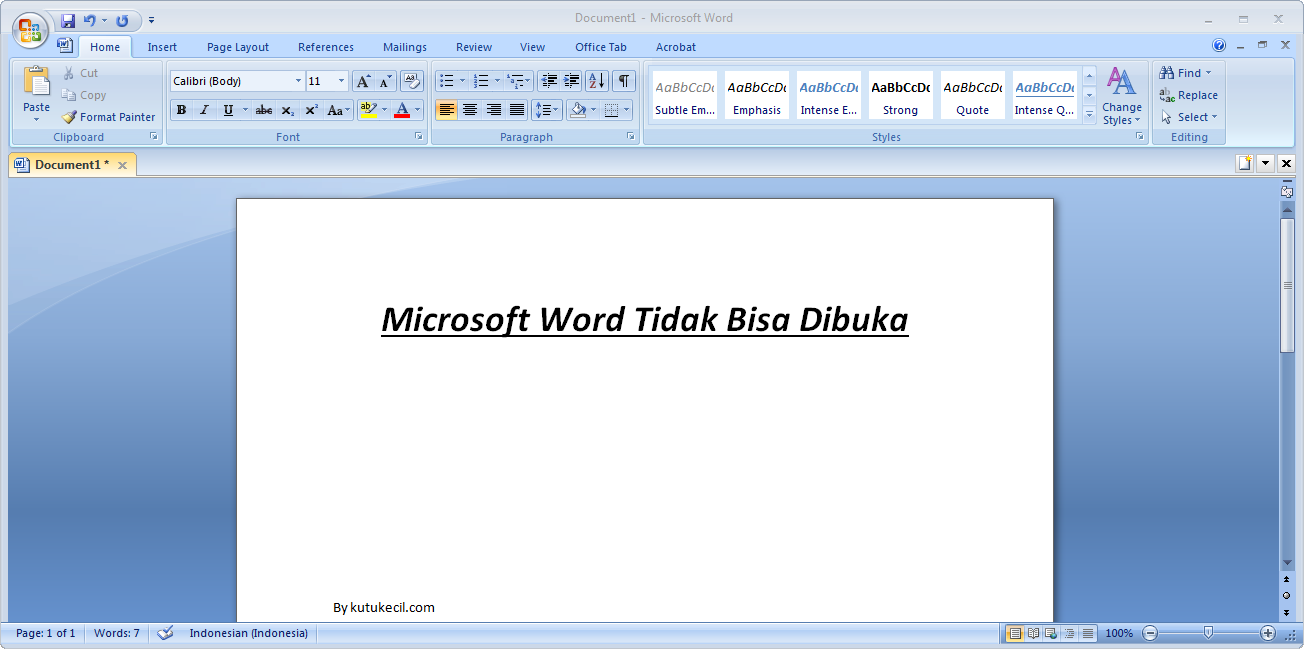Apply bullet list formatting

tap(447, 81)
